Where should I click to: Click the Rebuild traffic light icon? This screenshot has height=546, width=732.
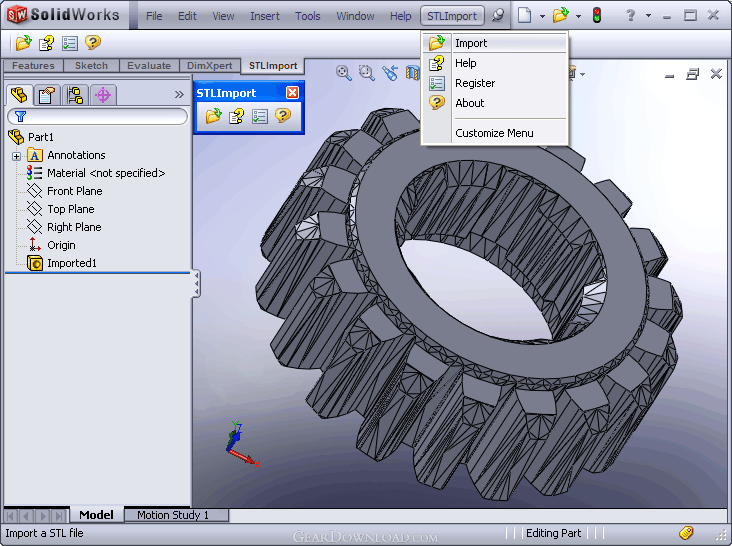(x=597, y=15)
